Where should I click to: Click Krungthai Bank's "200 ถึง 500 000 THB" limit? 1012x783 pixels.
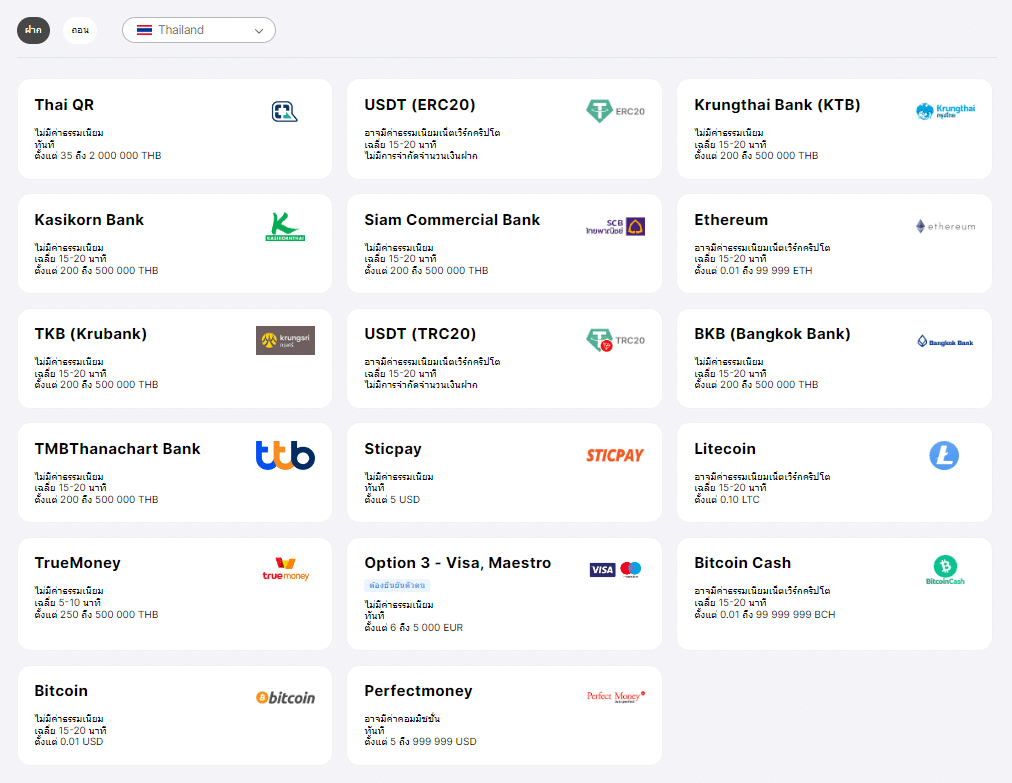click(x=769, y=156)
